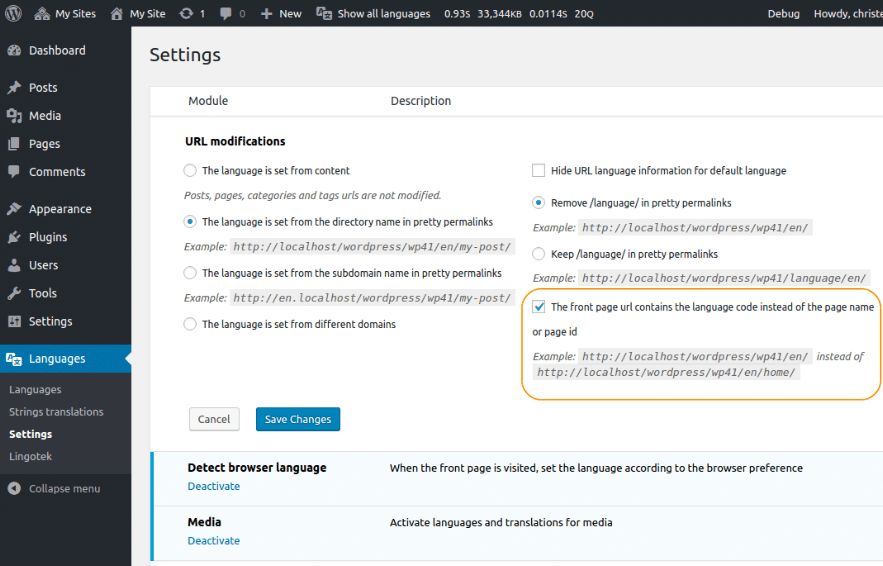Select Keep /language/ in pretty permalinks radio

click(538, 254)
